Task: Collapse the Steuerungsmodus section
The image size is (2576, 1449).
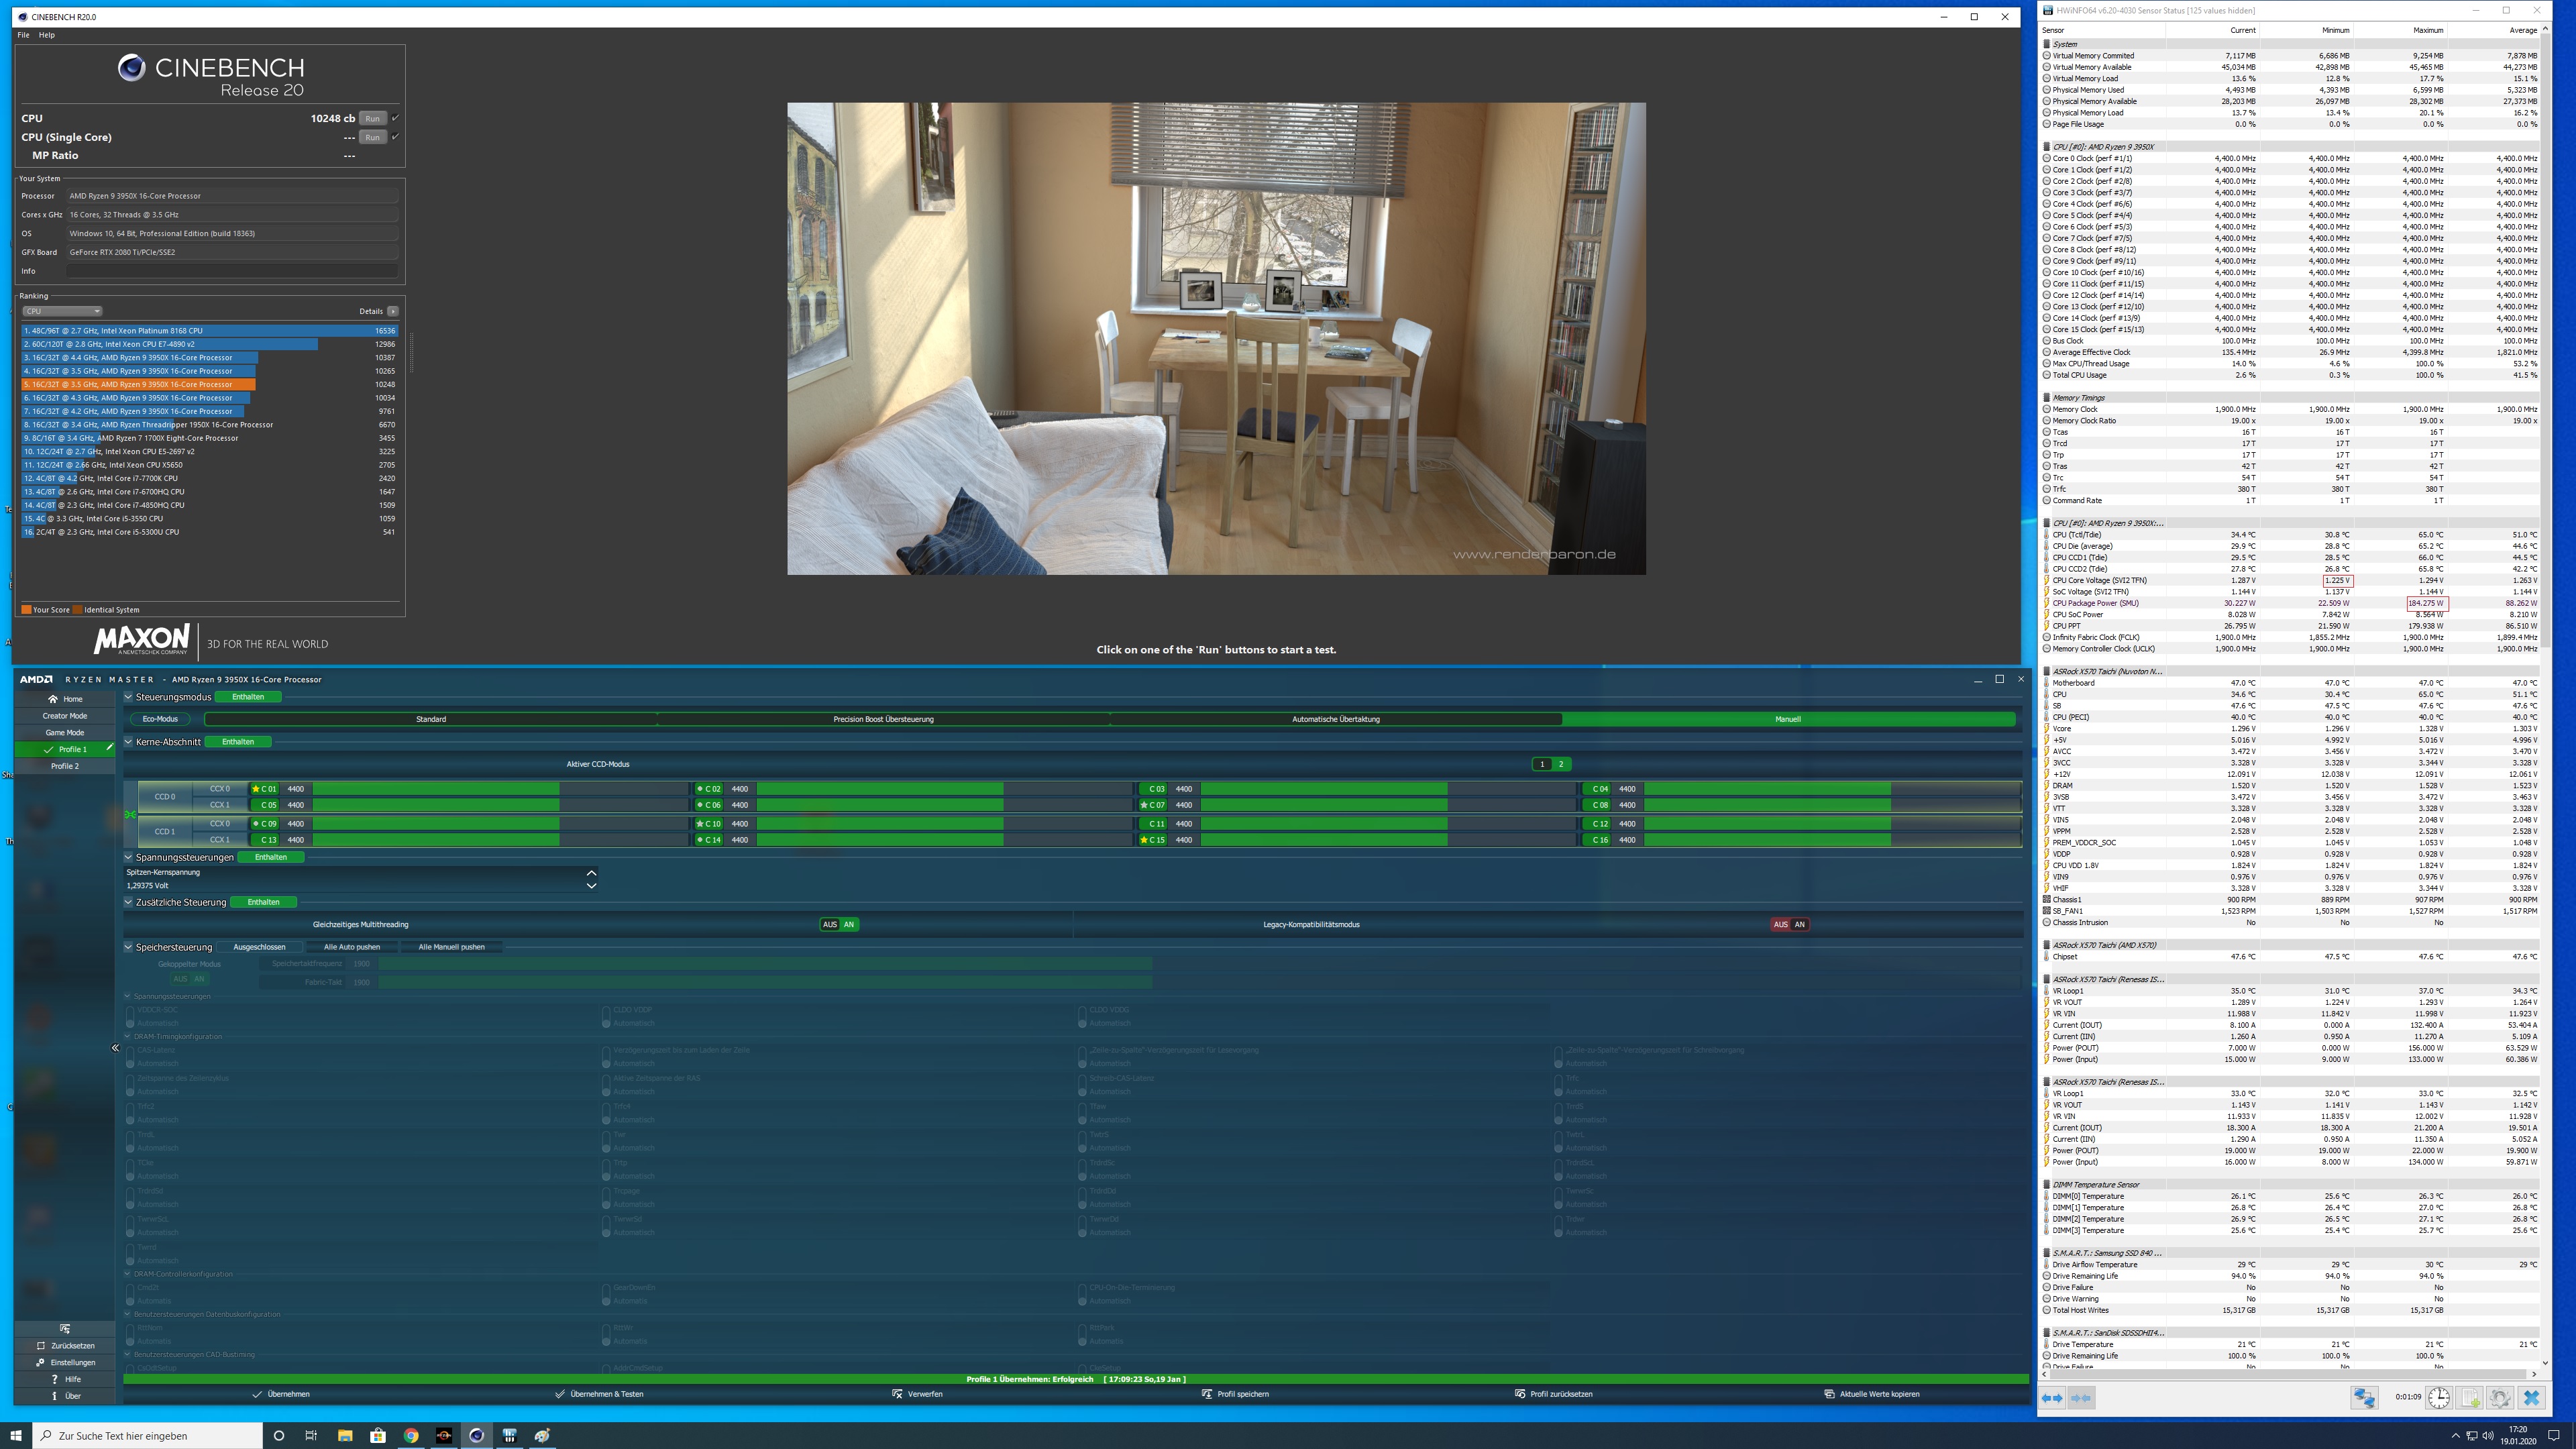Action: point(128,697)
